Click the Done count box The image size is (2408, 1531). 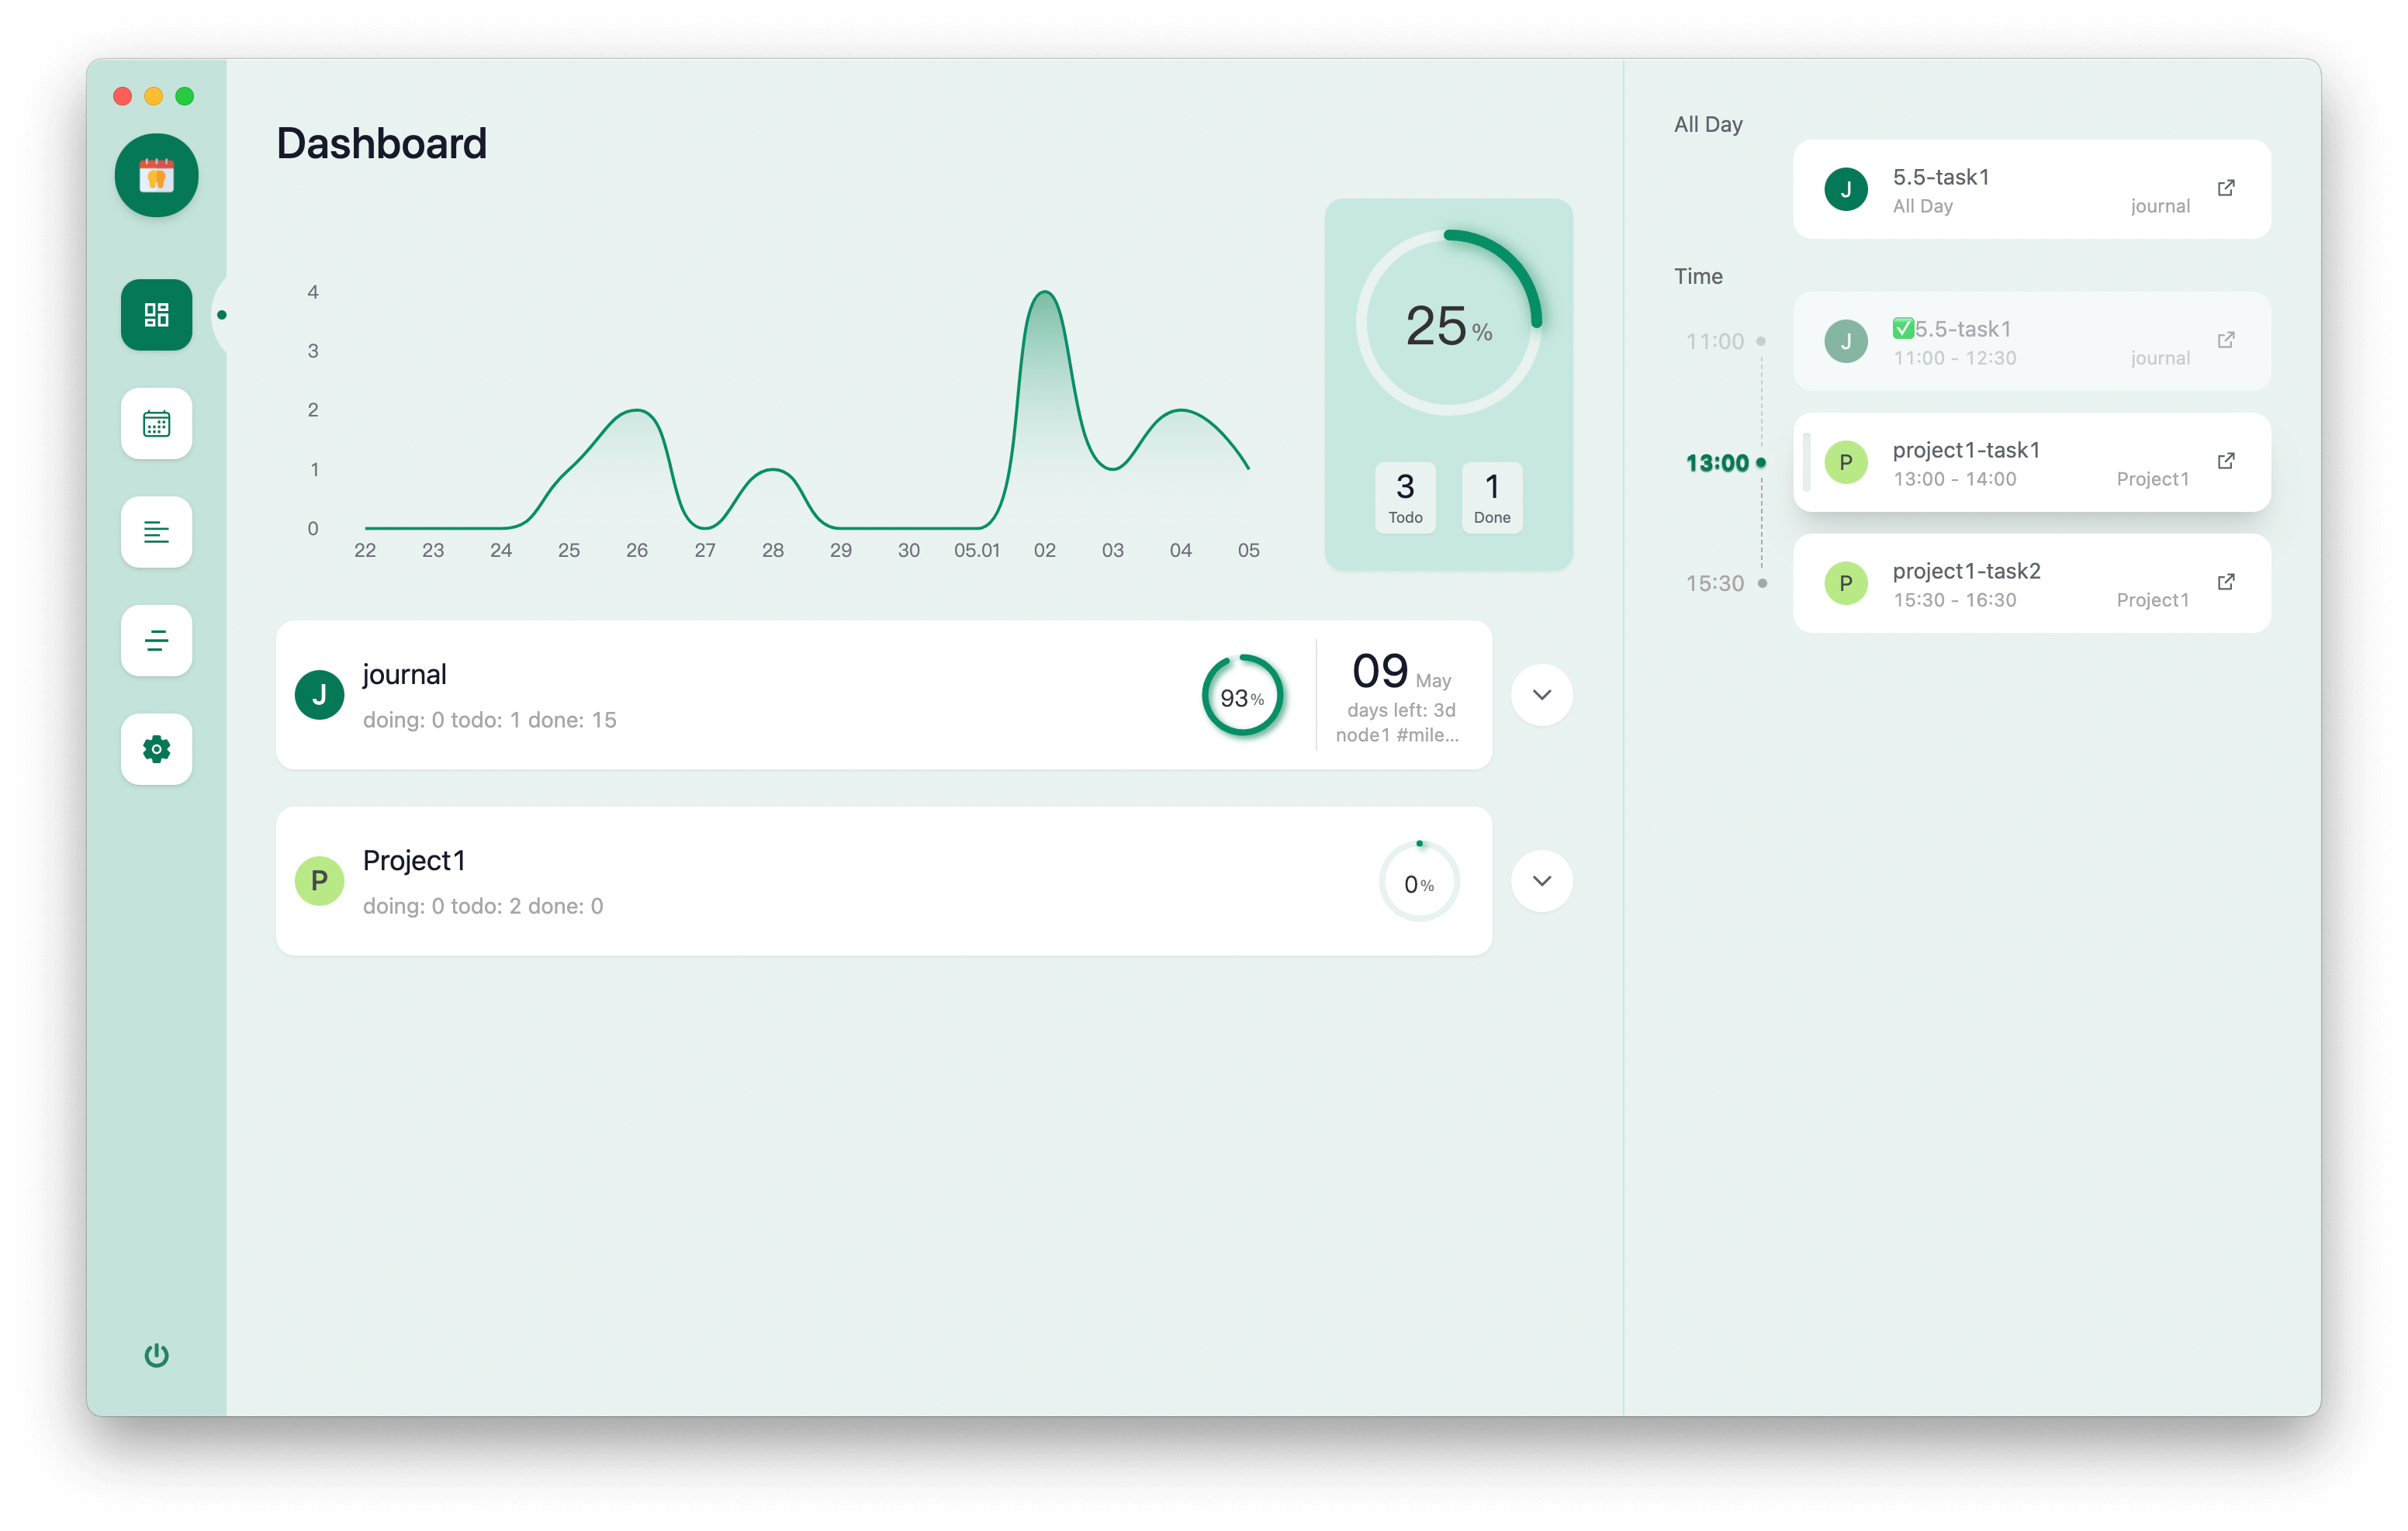[x=1491, y=497]
